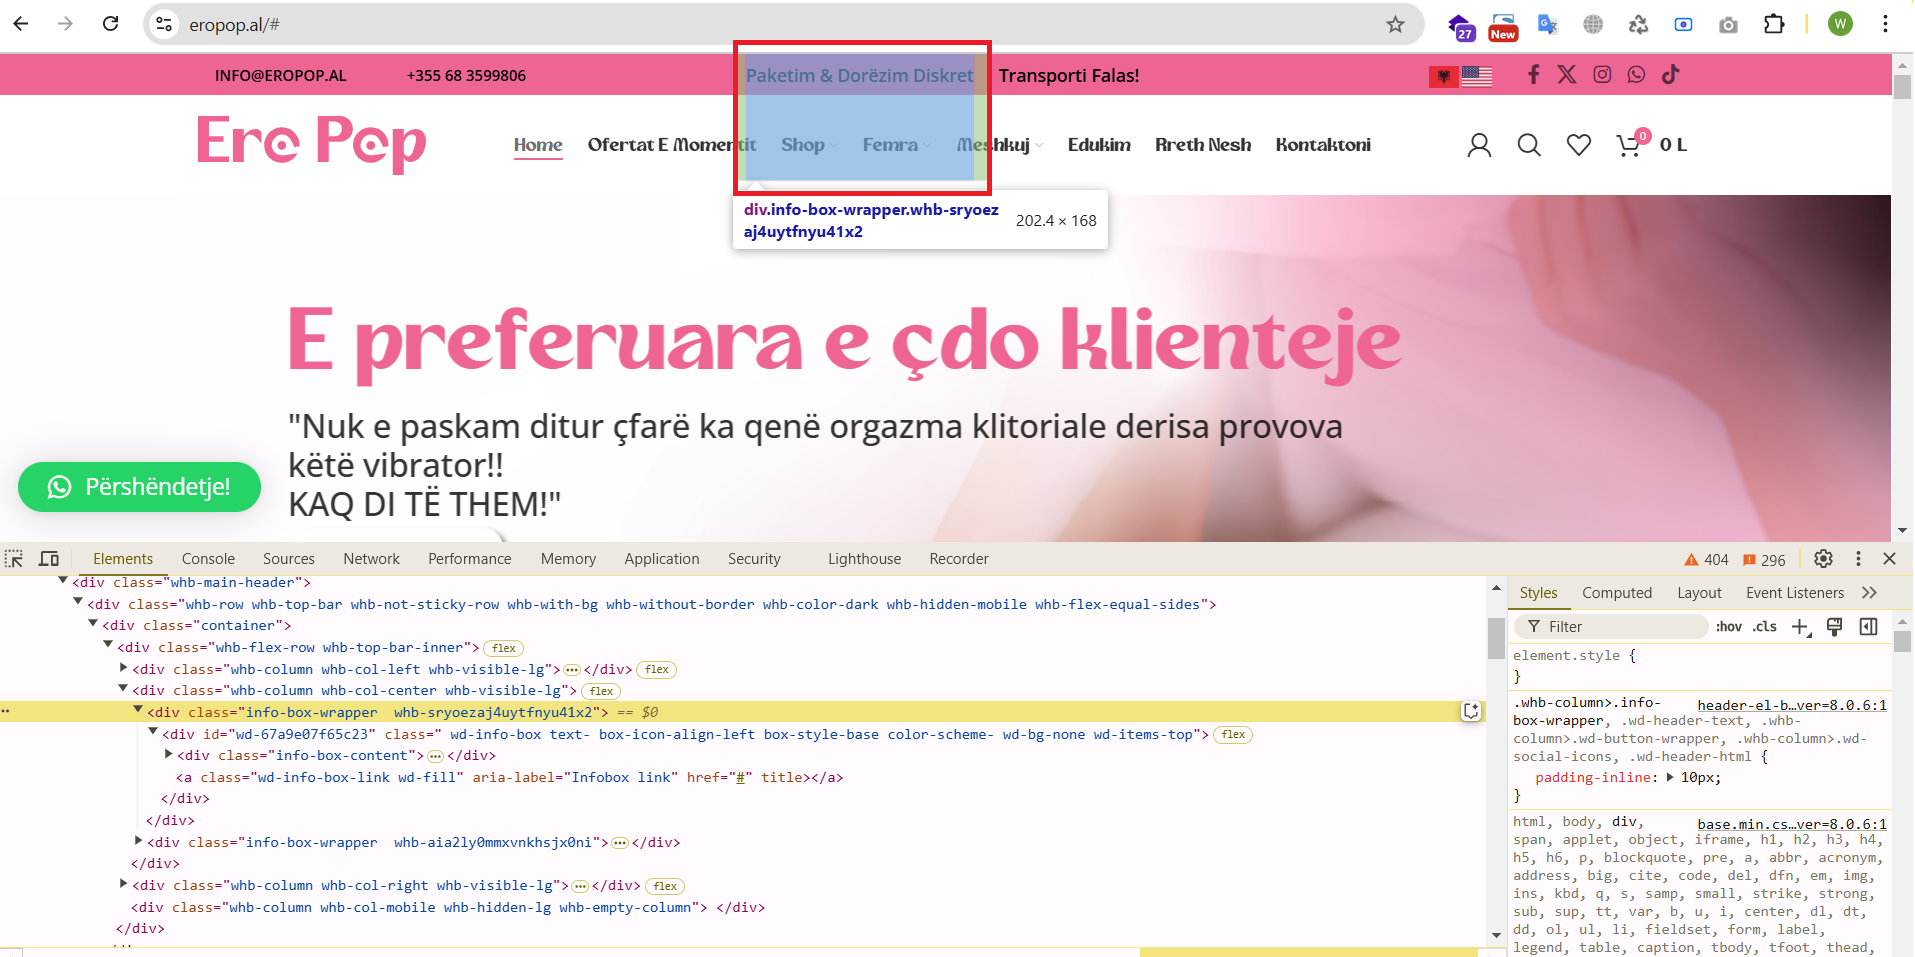The height and width of the screenshot is (957, 1915).
Task: Open the WhatsApp icon in top bar
Action: point(1636,74)
